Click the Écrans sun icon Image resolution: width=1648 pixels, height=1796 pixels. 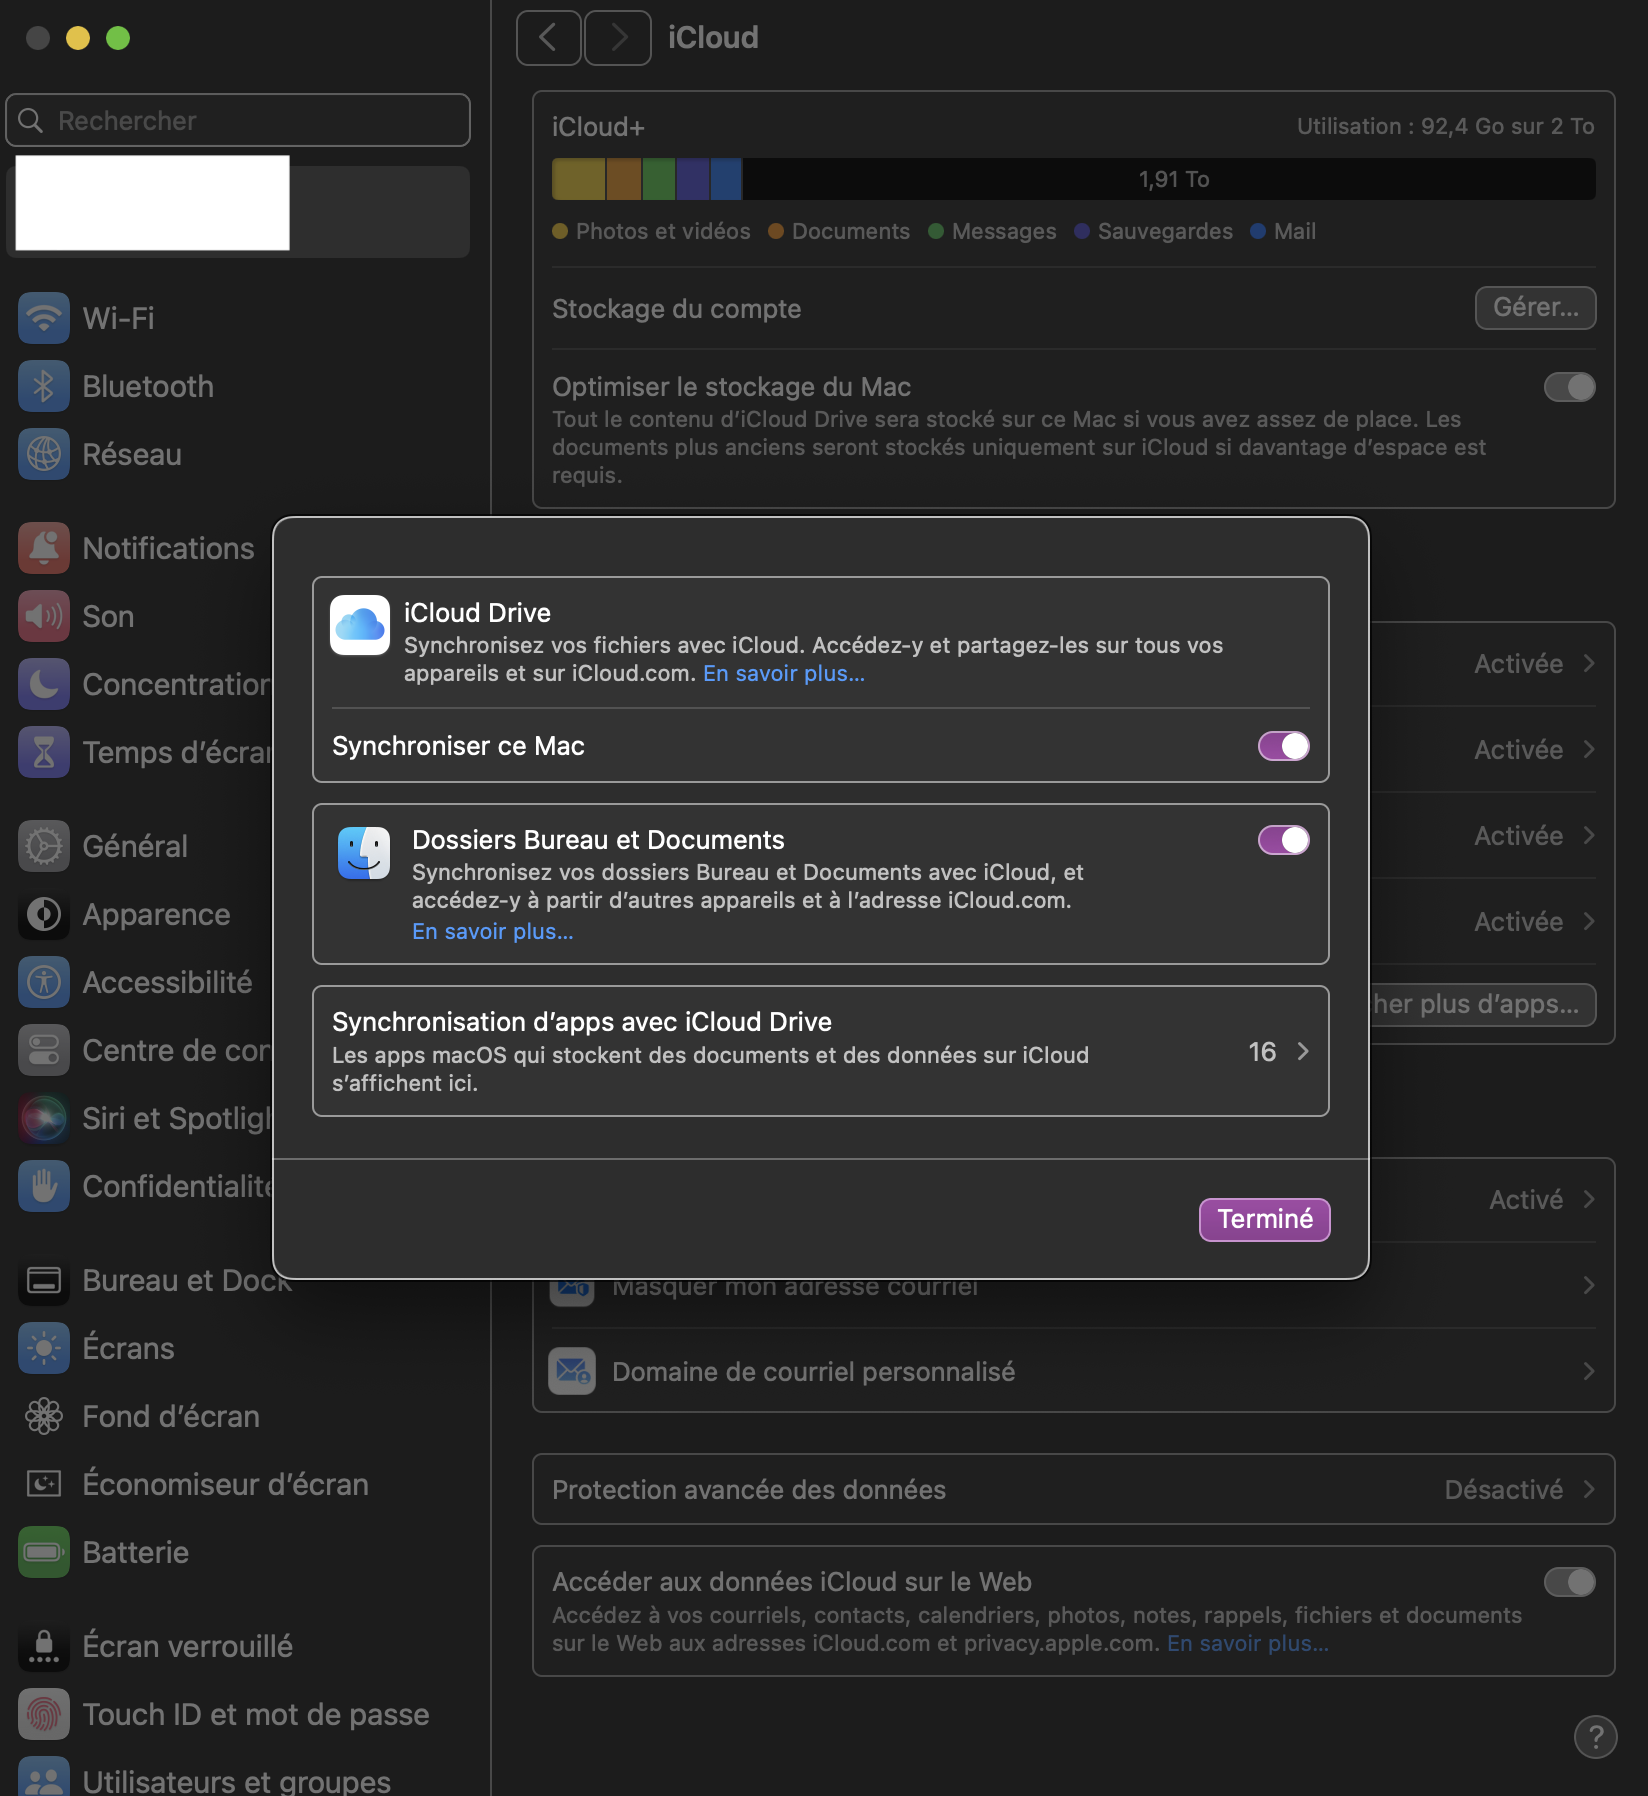[x=43, y=1348]
